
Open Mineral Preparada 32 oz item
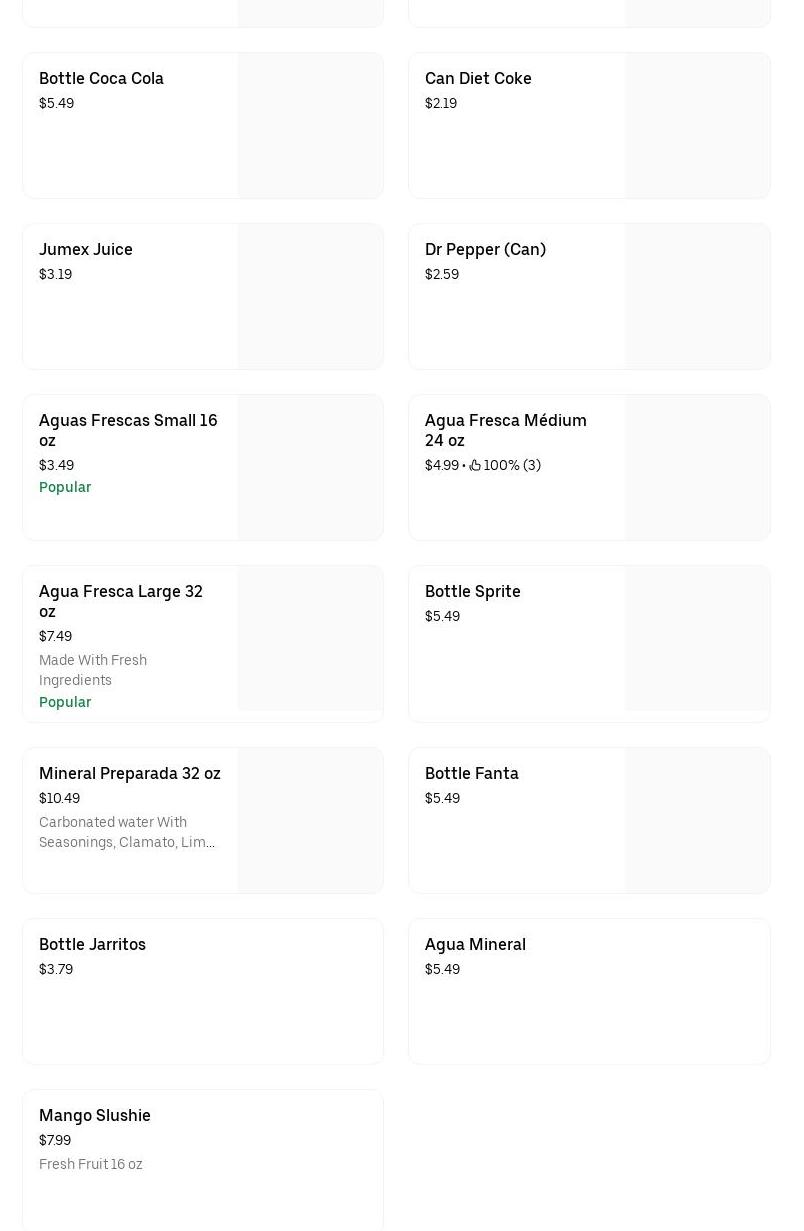[130, 773]
